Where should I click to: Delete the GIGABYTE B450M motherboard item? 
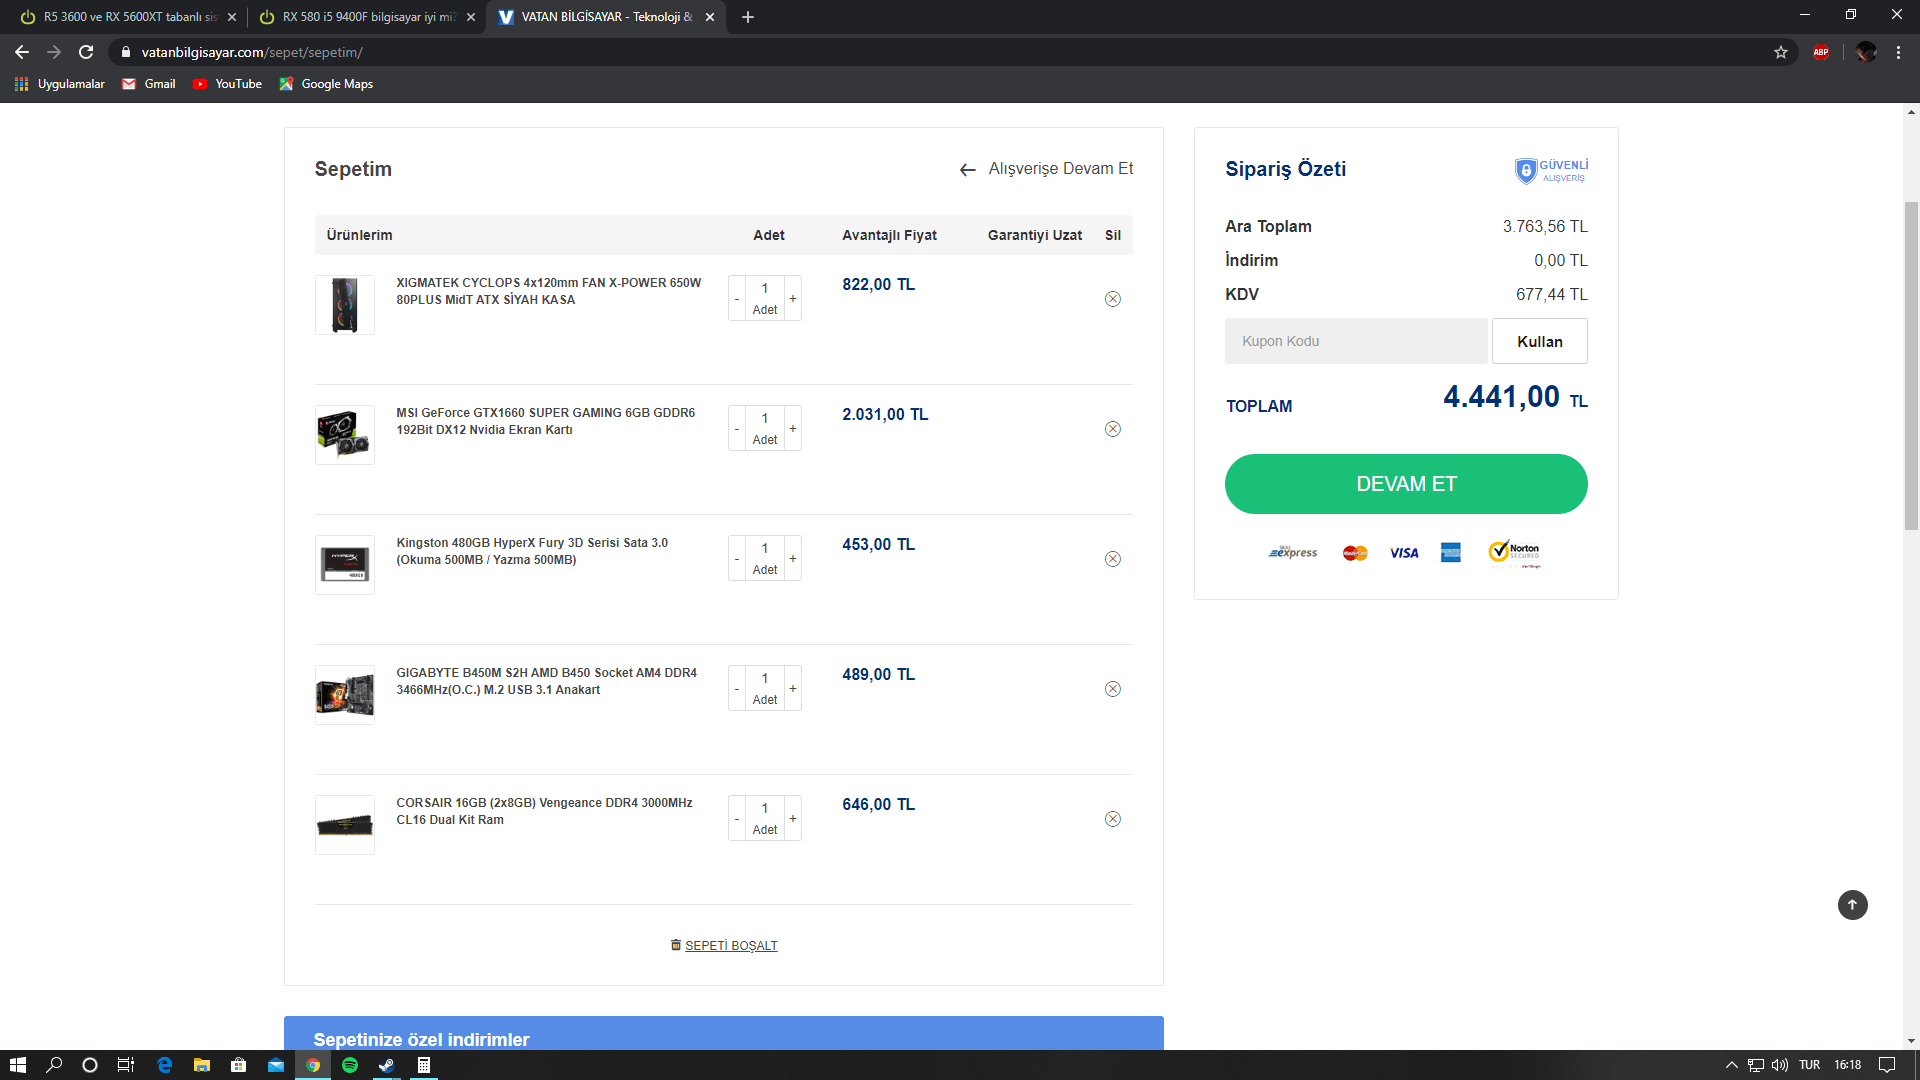tap(1112, 689)
